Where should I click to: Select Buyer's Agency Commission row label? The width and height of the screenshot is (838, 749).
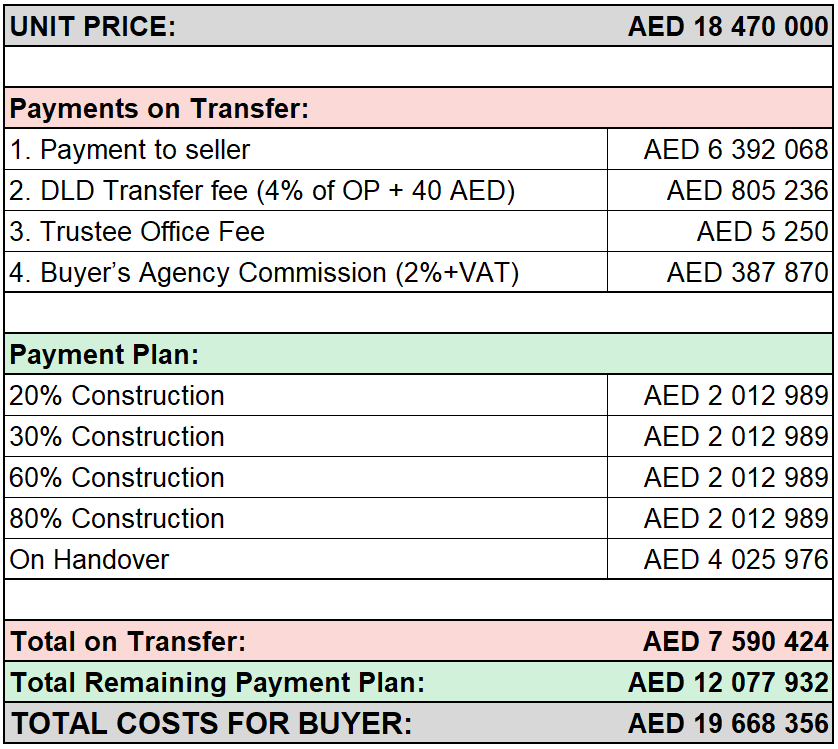(x=264, y=273)
